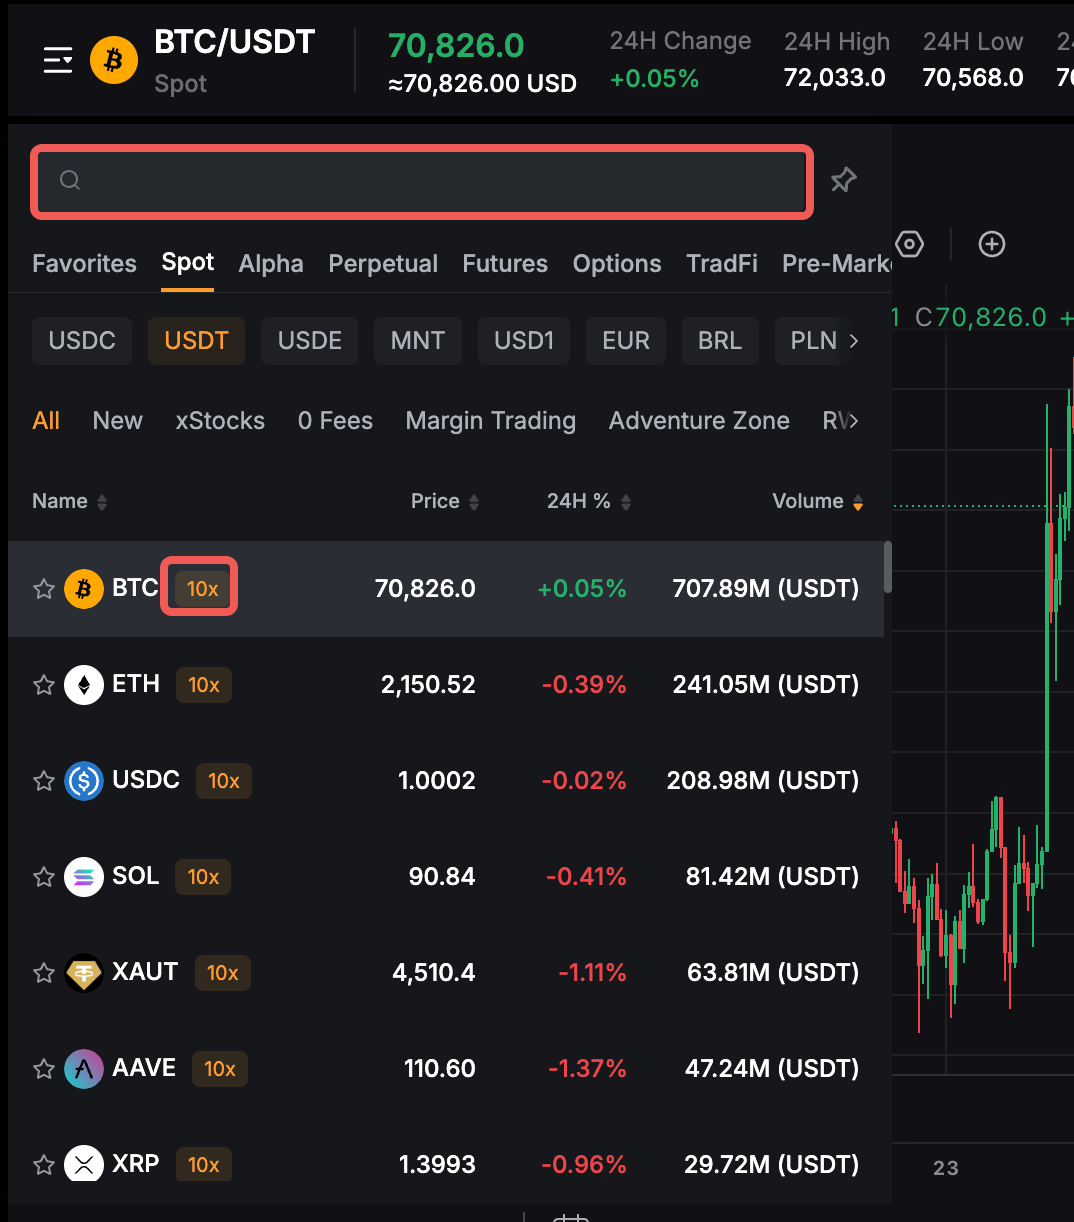Switch to the Perpetual tab
Viewport: 1074px width, 1222px height.
point(383,264)
